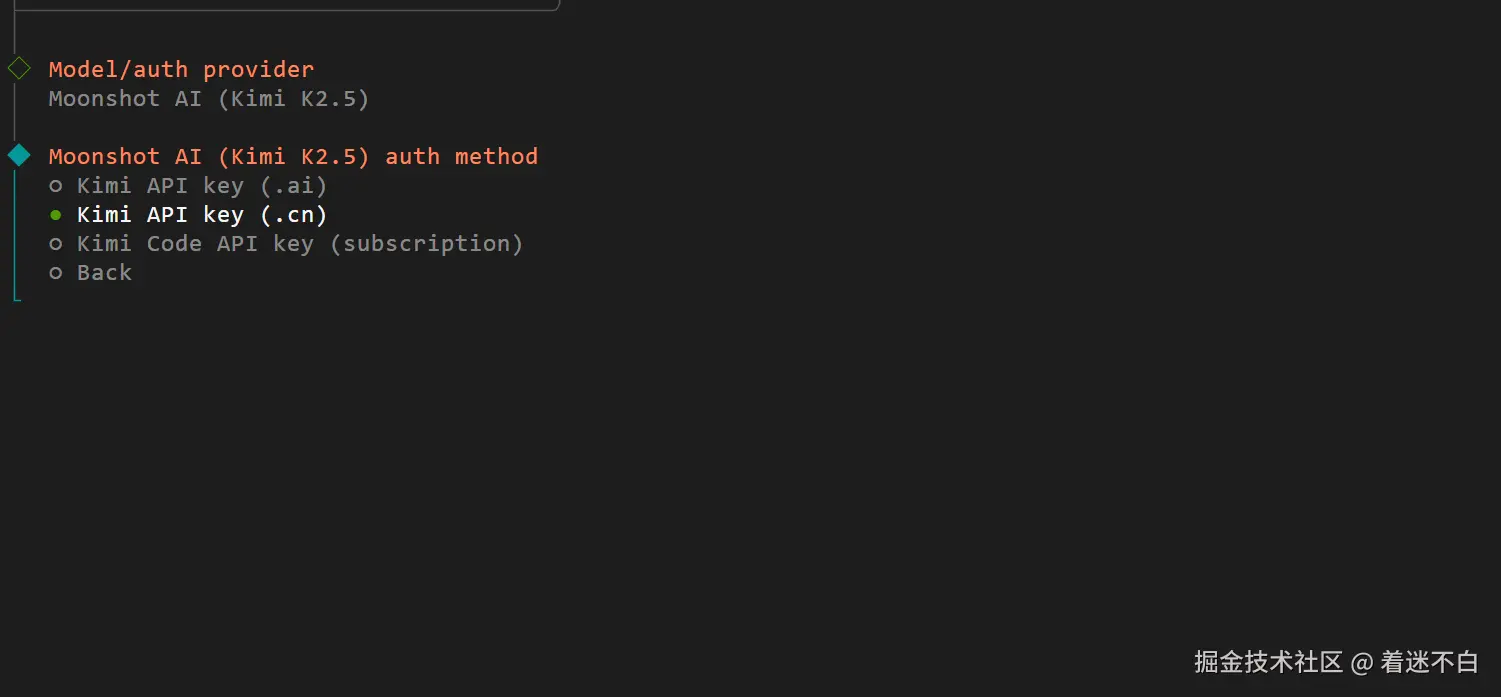Pick the highlighted "Kimi API key (.cn)" label

tap(202, 215)
